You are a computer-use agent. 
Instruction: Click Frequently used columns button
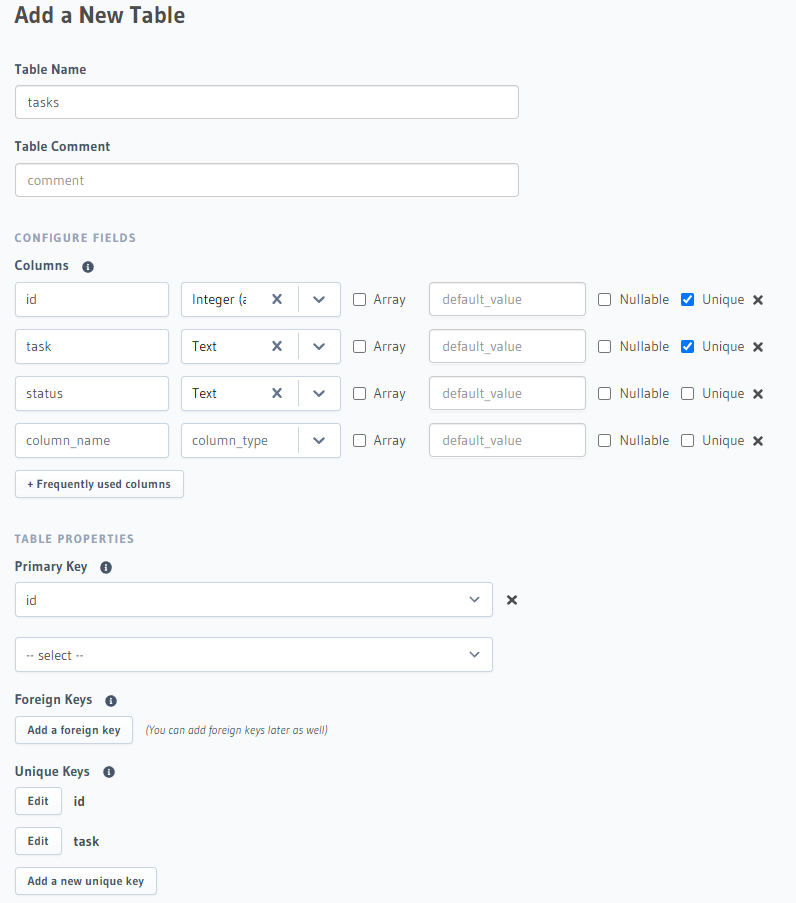tap(99, 484)
